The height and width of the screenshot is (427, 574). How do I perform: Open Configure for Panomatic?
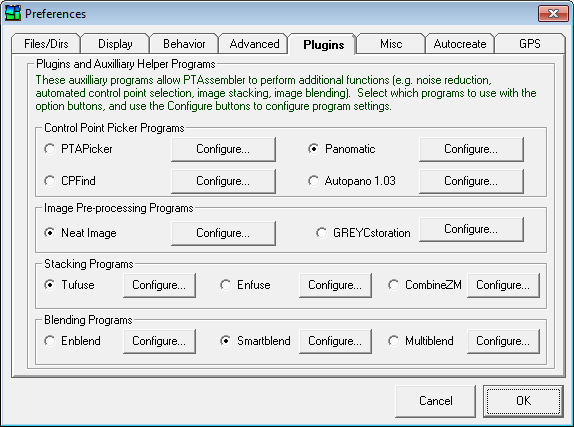coord(471,149)
